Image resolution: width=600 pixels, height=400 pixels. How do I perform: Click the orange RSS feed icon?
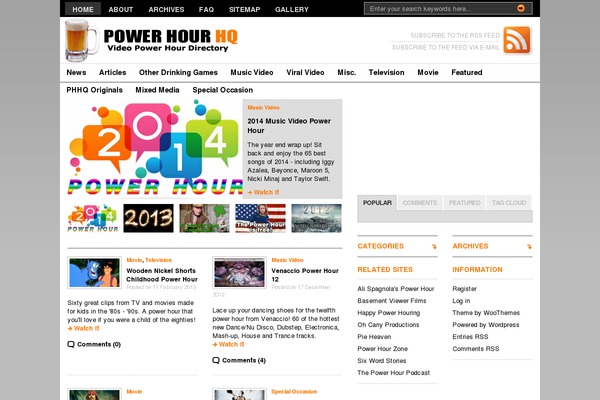coord(517,40)
